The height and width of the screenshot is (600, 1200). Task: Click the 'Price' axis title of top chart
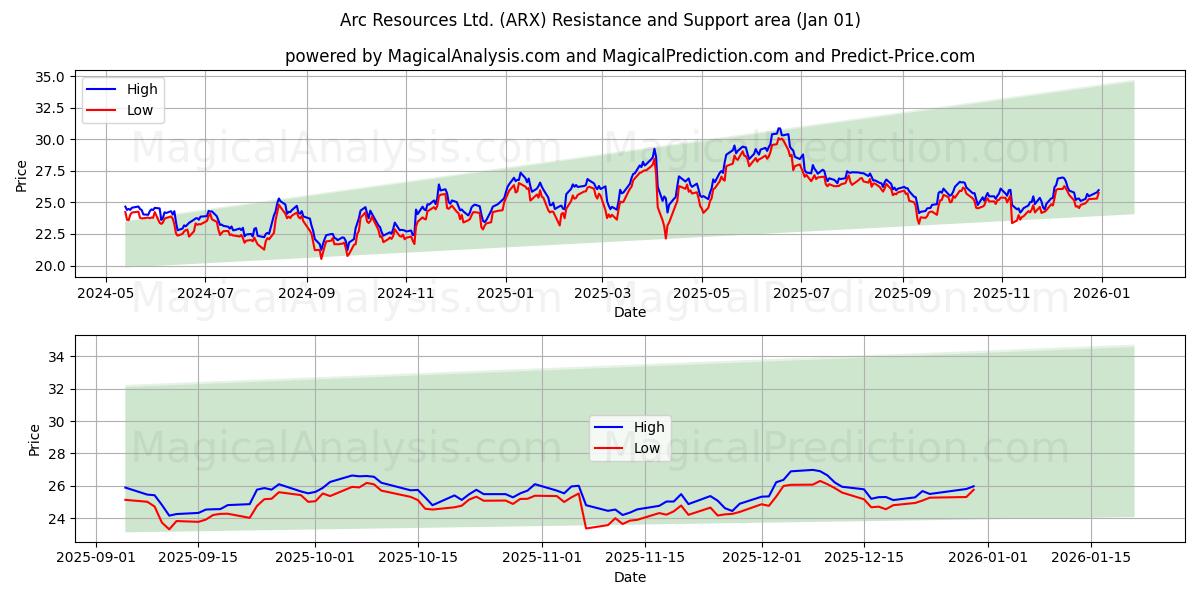(22, 175)
